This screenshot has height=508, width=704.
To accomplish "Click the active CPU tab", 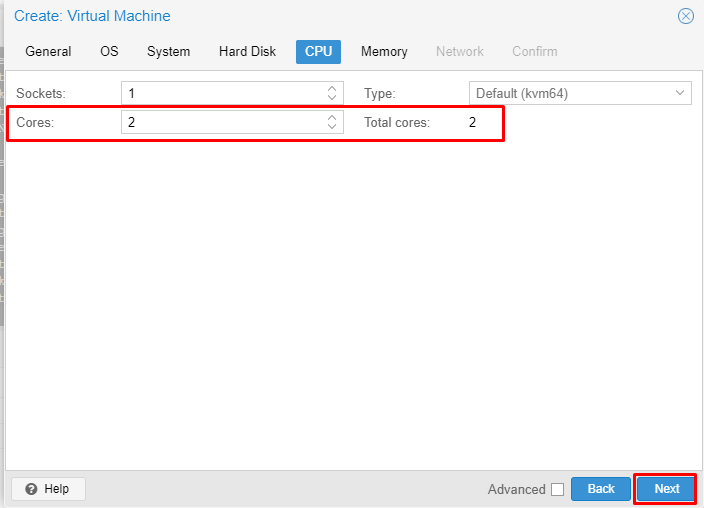I will (318, 51).
